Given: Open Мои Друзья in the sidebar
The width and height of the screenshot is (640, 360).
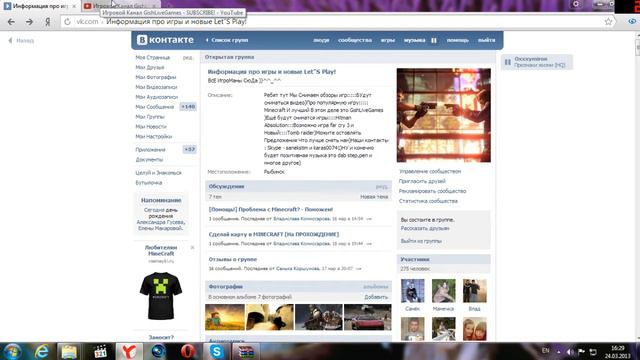Looking at the screenshot, I should 149,67.
